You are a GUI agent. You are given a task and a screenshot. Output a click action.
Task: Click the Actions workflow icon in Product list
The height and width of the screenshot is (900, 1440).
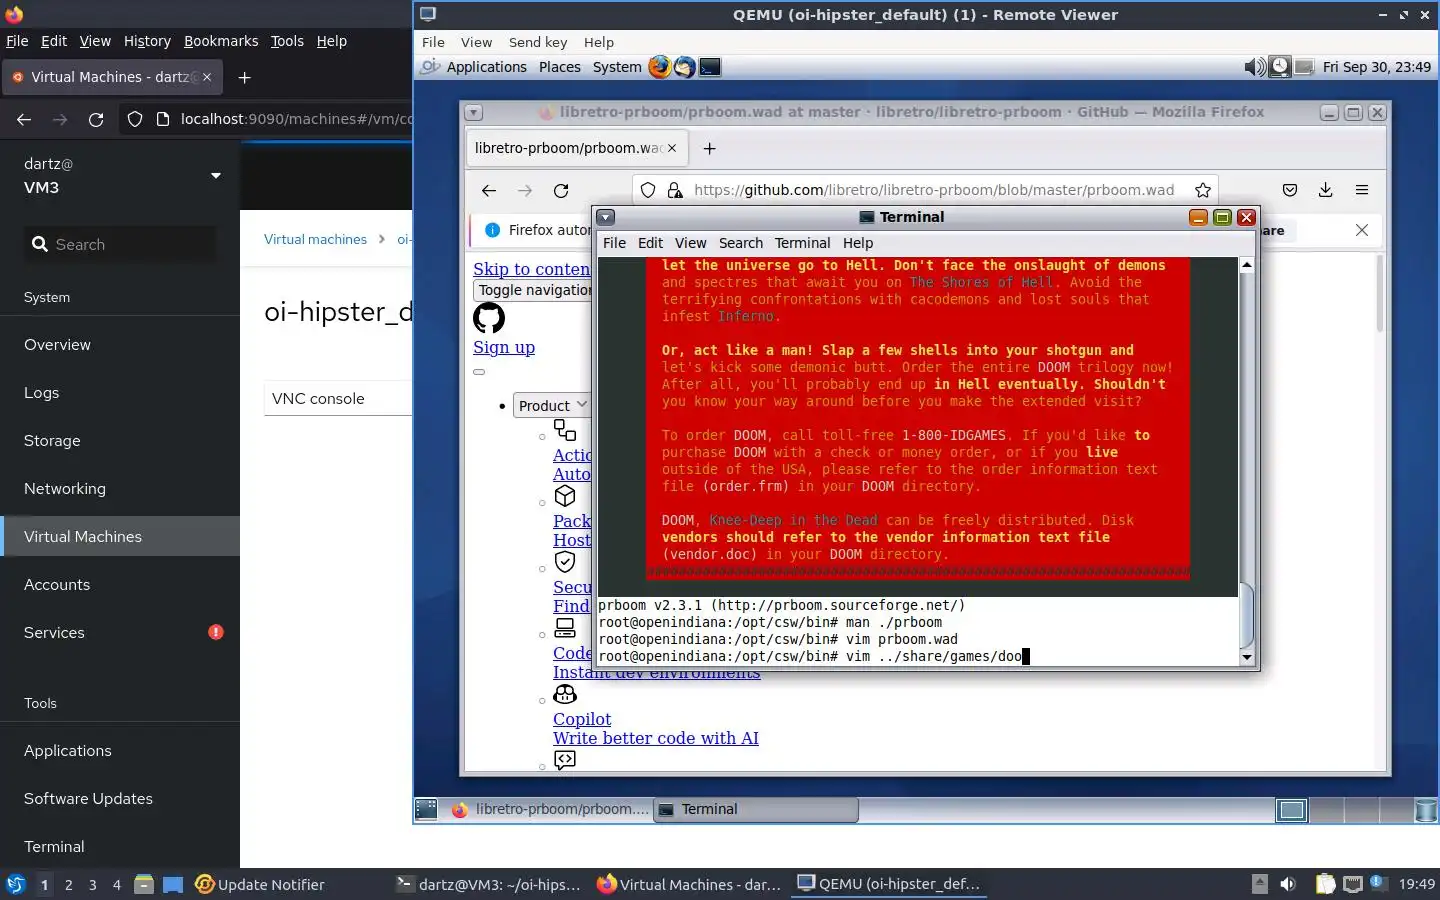(565, 430)
